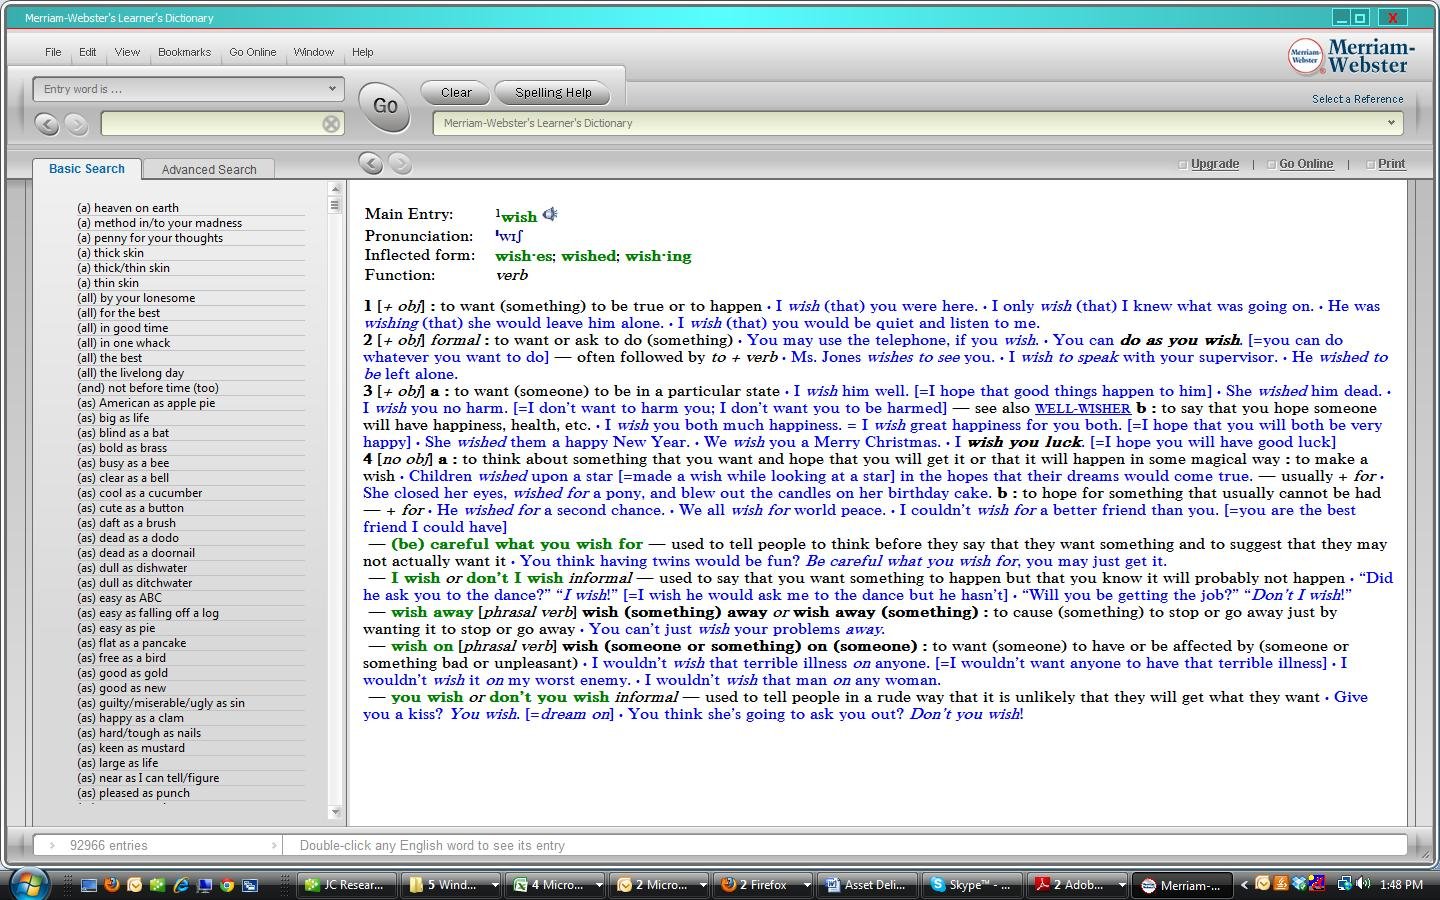Viewport: 1440px width, 900px height.
Task: Click the Switch between windows icon
Action: (250, 885)
